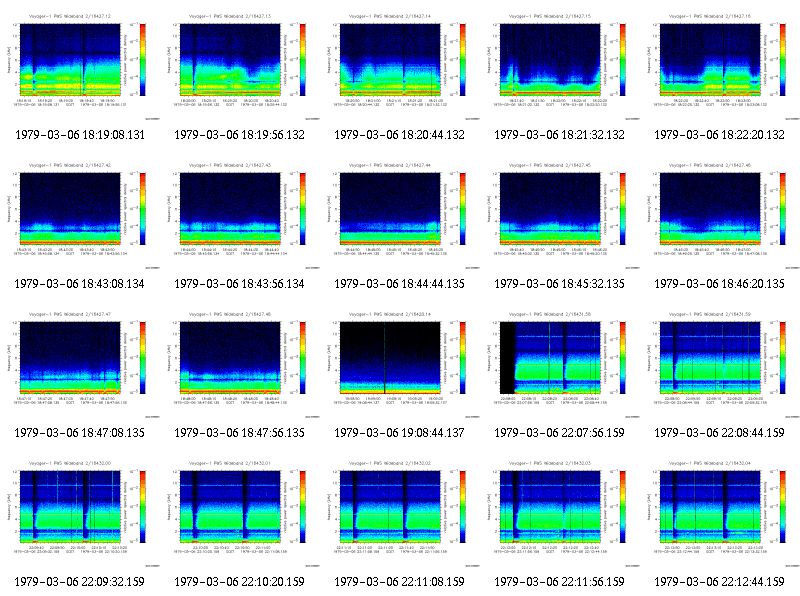Open the 18:19:56.132 spectrogram thumbnail

click(240, 67)
